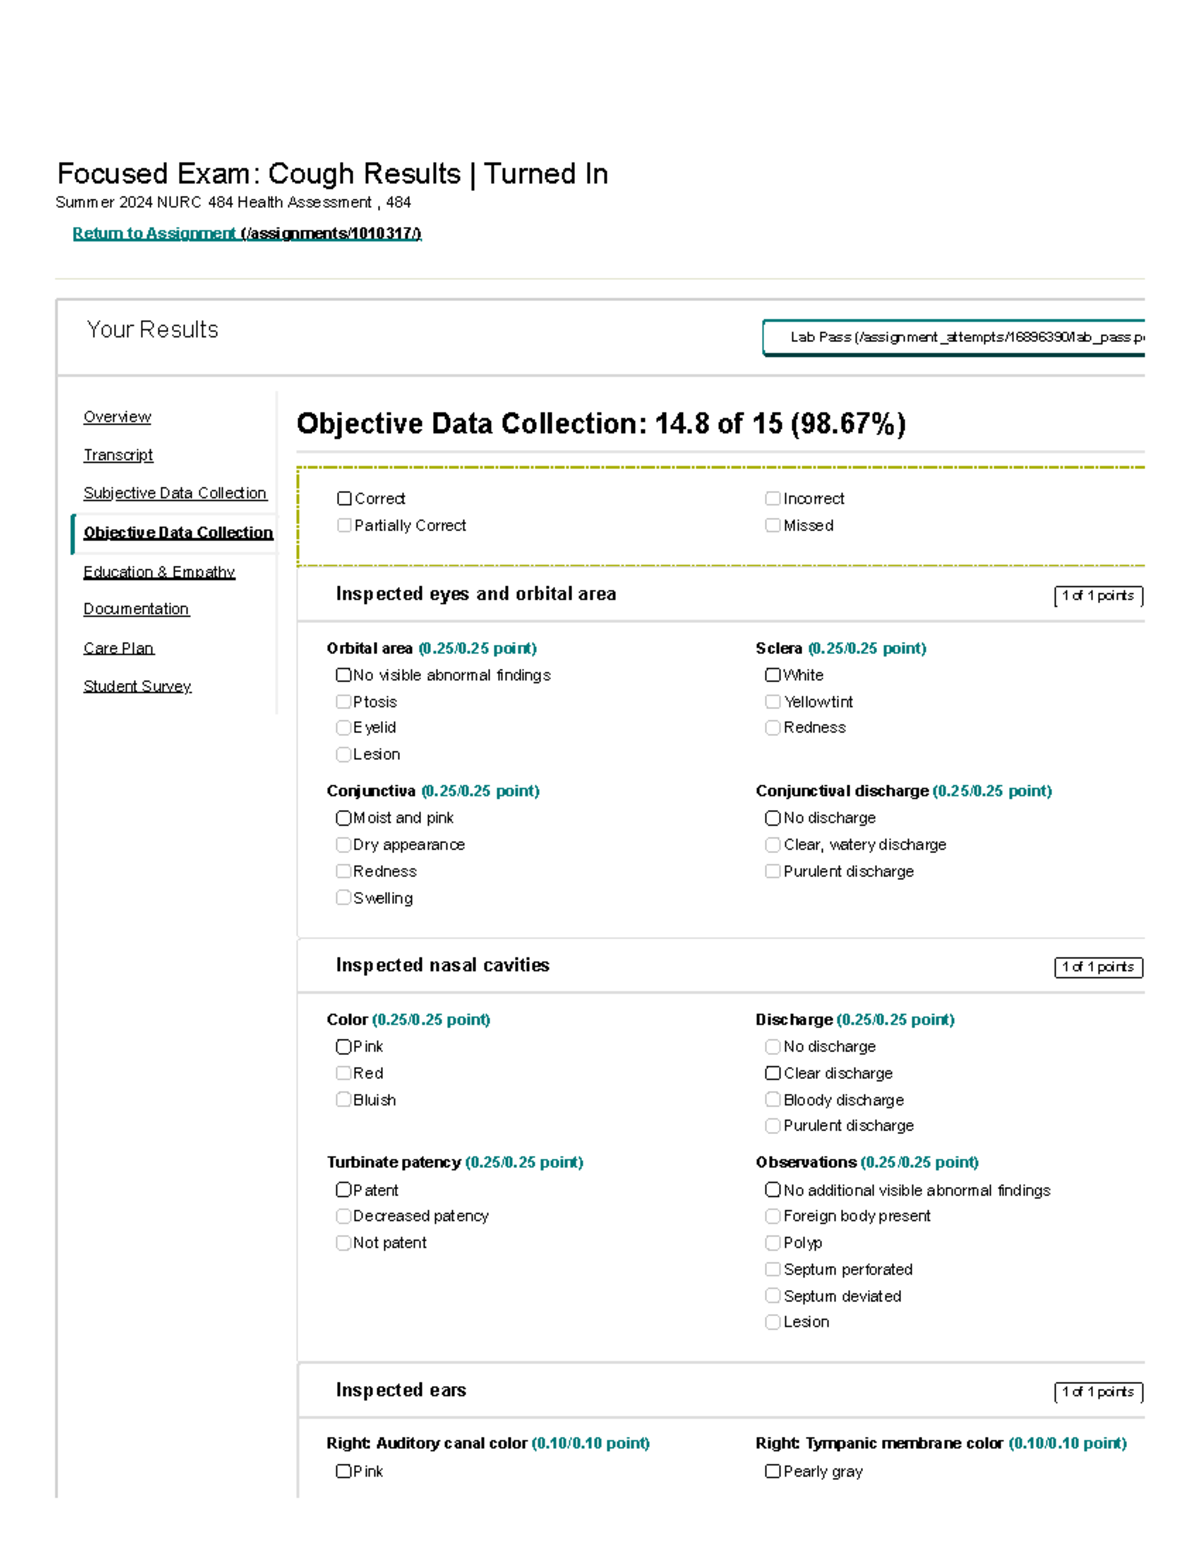
Task: Open the Student Survey section
Action: pos(137,686)
